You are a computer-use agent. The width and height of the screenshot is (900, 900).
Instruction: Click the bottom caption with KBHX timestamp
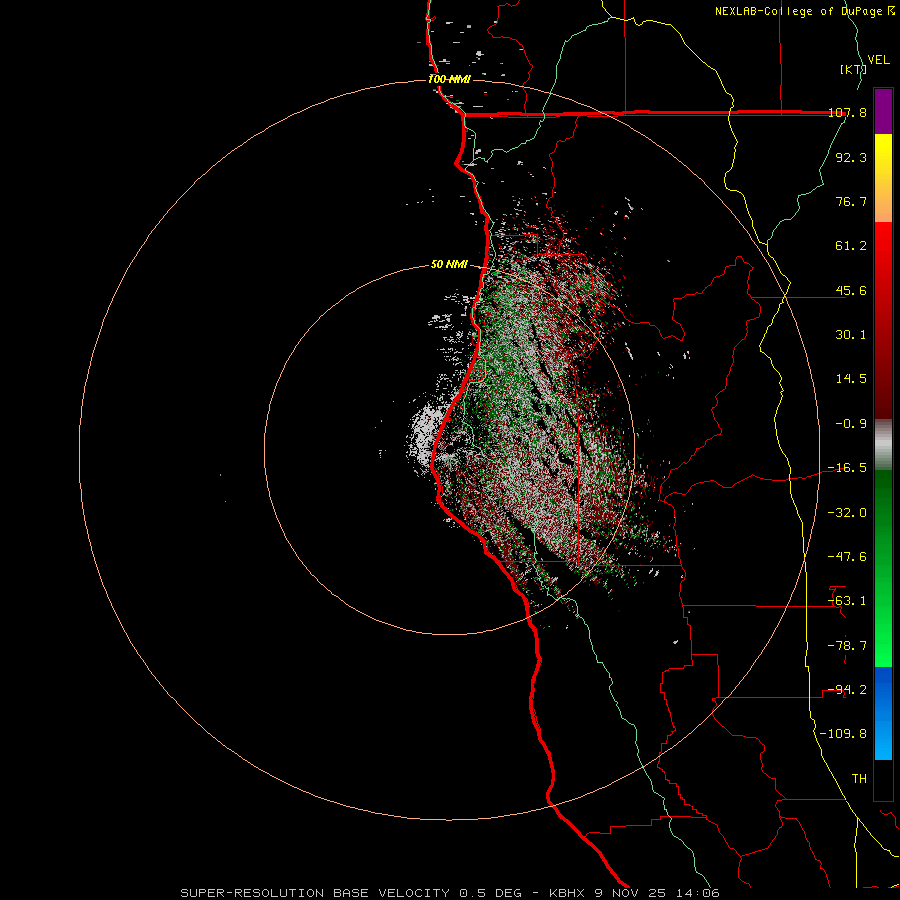pyautogui.click(x=450, y=893)
